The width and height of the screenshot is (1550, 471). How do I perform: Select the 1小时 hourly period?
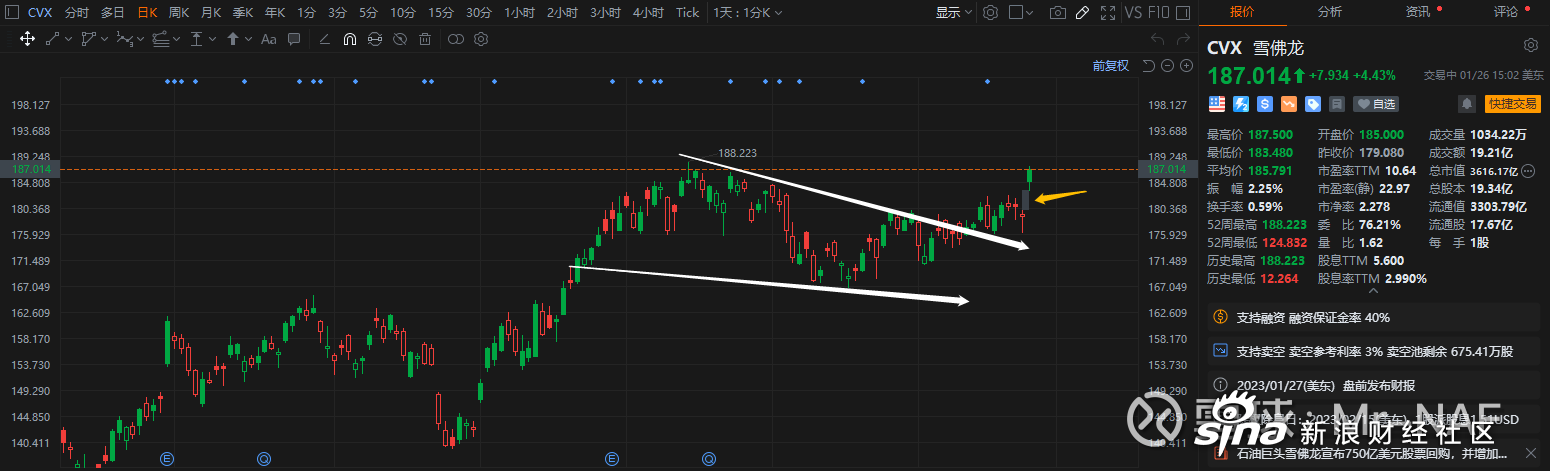[x=519, y=13]
